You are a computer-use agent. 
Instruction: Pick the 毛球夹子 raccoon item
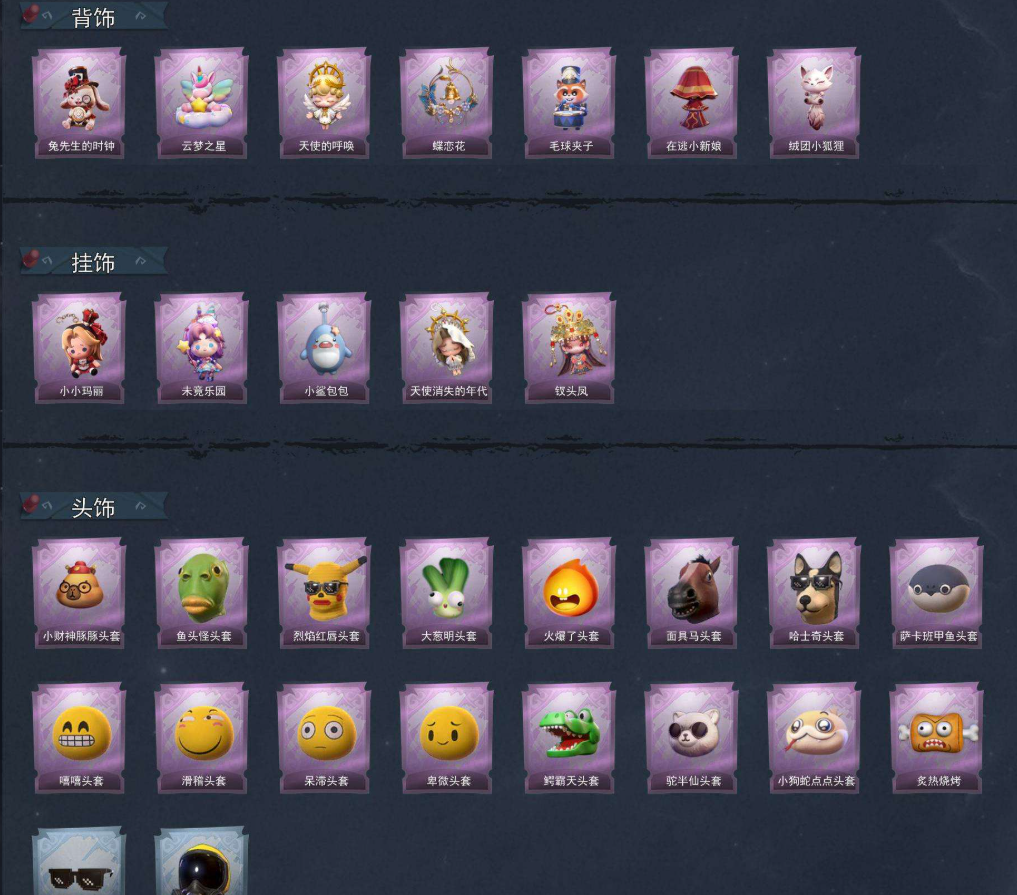pyautogui.click(x=570, y=102)
